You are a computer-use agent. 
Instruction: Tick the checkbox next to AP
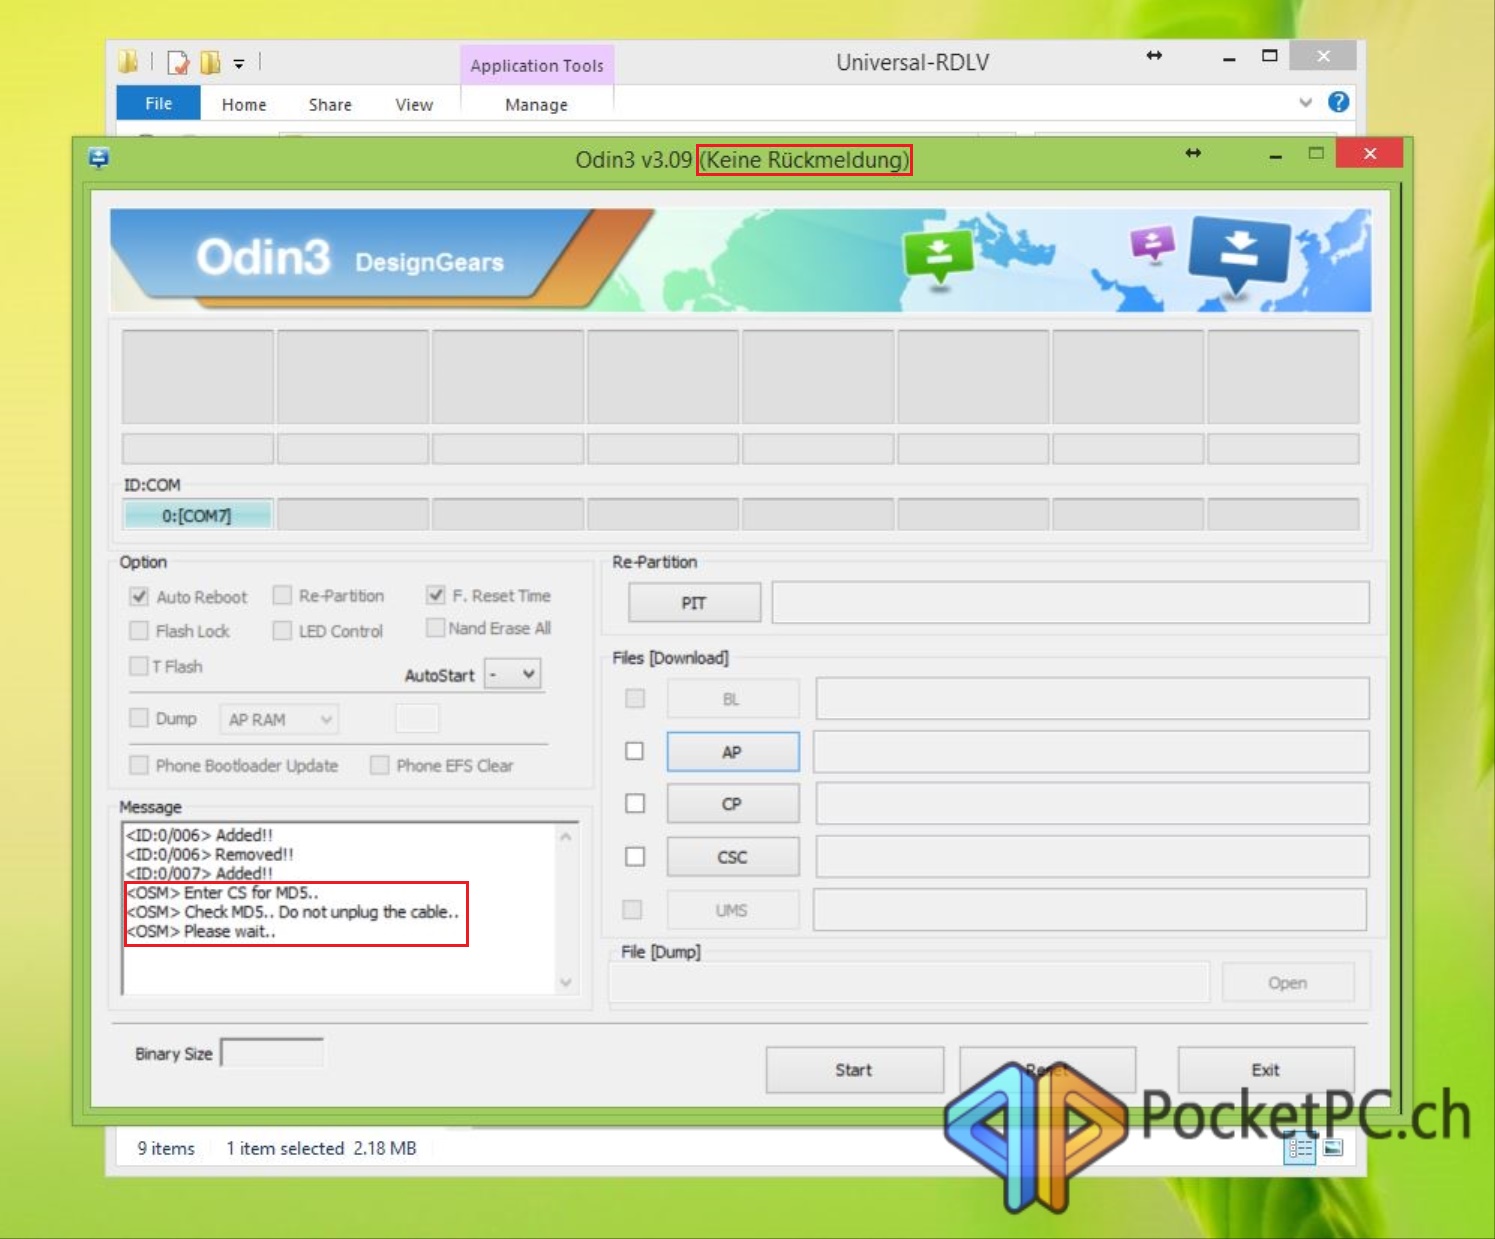[x=634, y=751]
